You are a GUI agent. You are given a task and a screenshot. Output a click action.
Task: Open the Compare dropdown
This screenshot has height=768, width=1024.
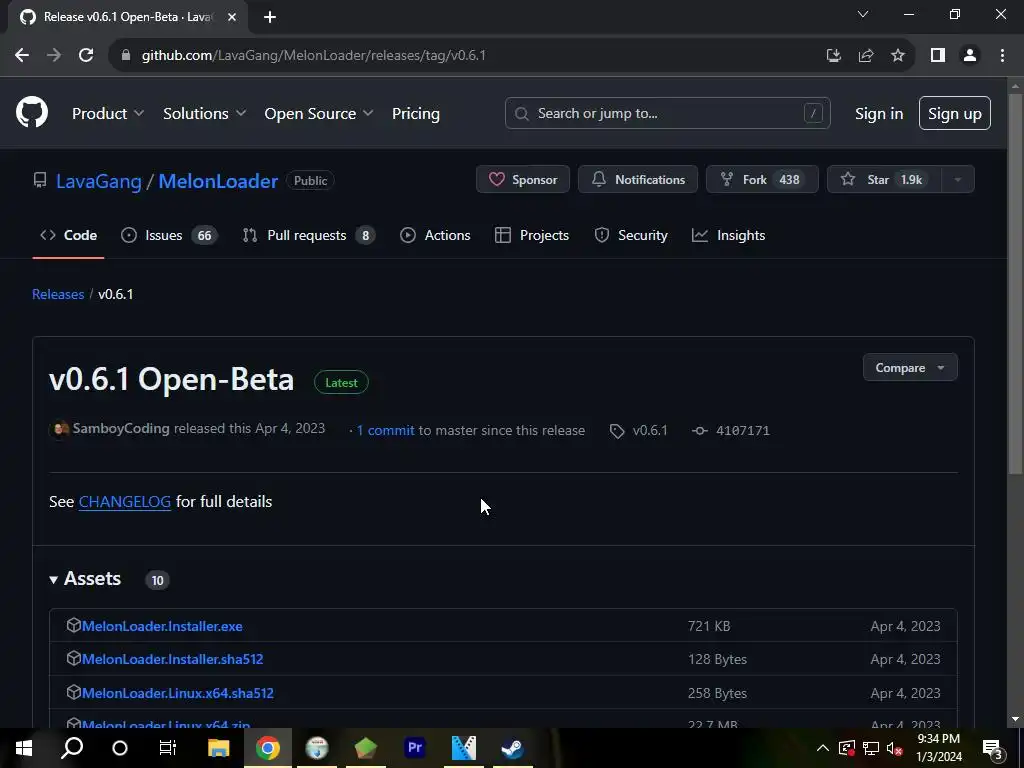tap(910, 368)
